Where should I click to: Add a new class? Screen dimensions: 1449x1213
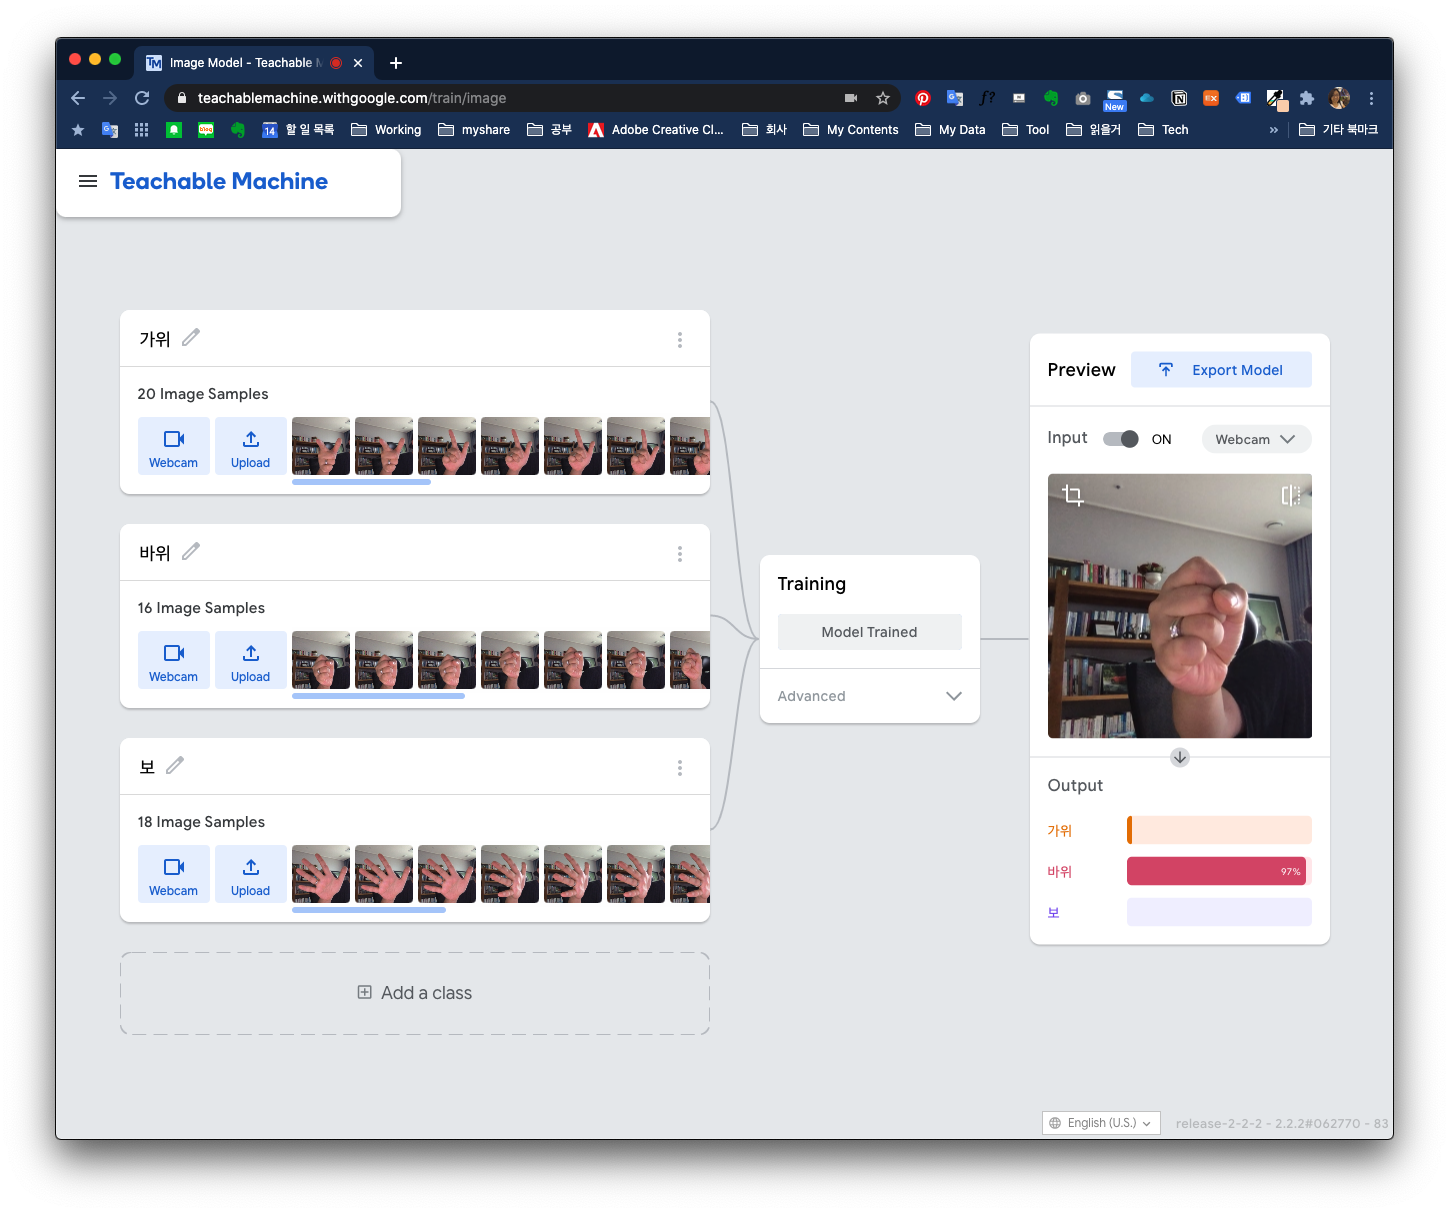click(x=415, y=993)
